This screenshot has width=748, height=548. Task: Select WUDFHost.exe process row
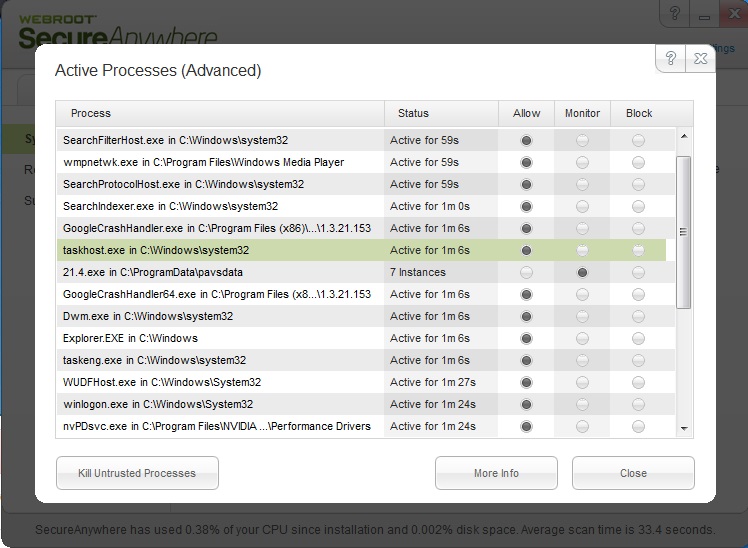pyautogui.click(x=366, y=382)
